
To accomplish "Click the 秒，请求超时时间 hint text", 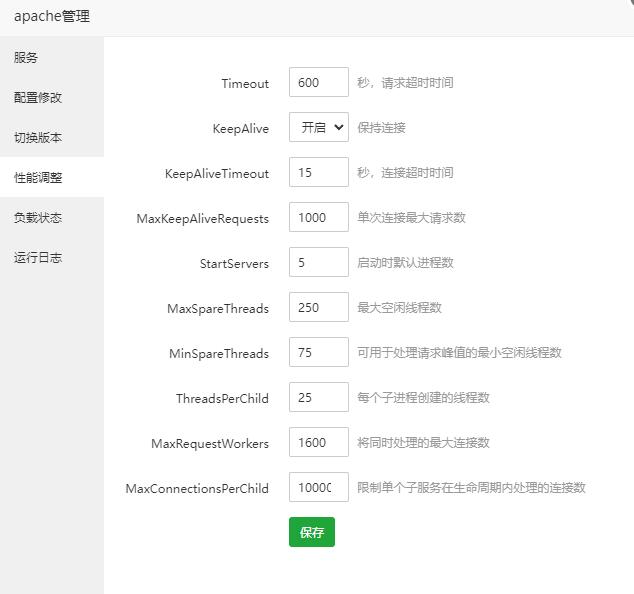I will coord(405,82).
